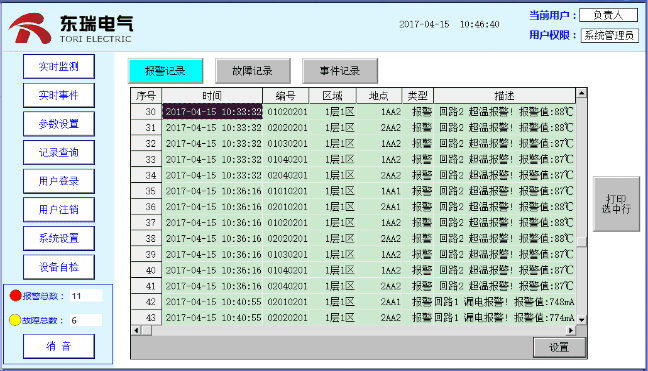Open 参数设置 from the sidebar
This screenshot has height=371, width=648.
point(59,124)
